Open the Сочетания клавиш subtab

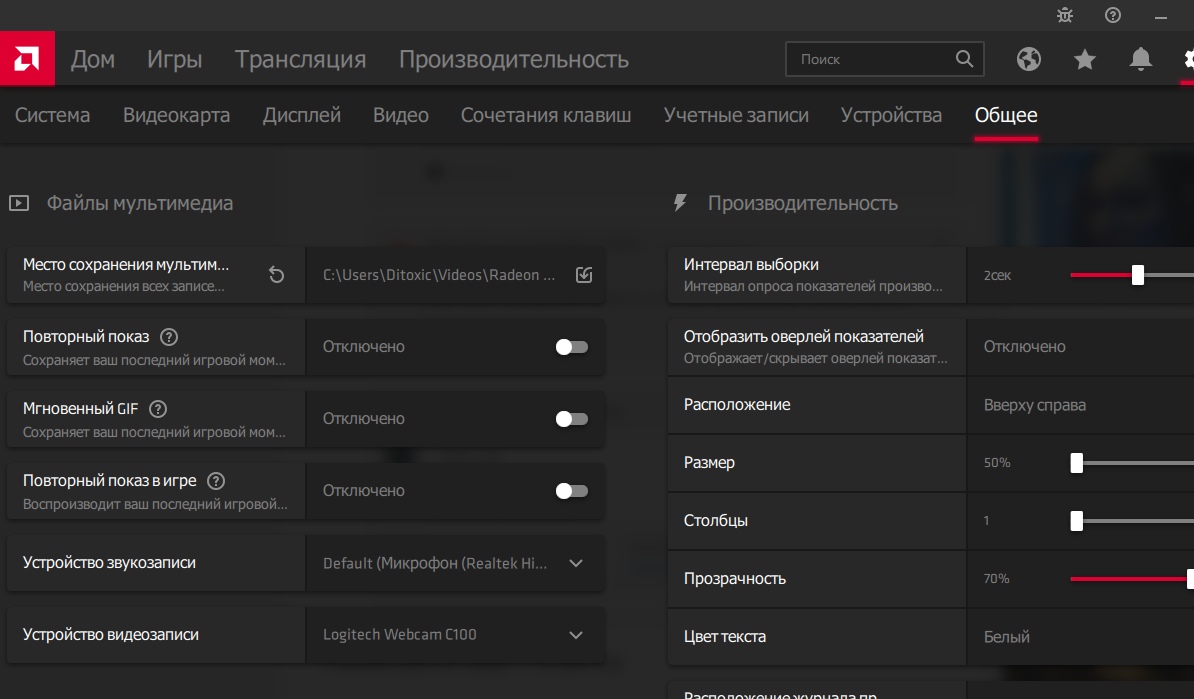point(546,115)
